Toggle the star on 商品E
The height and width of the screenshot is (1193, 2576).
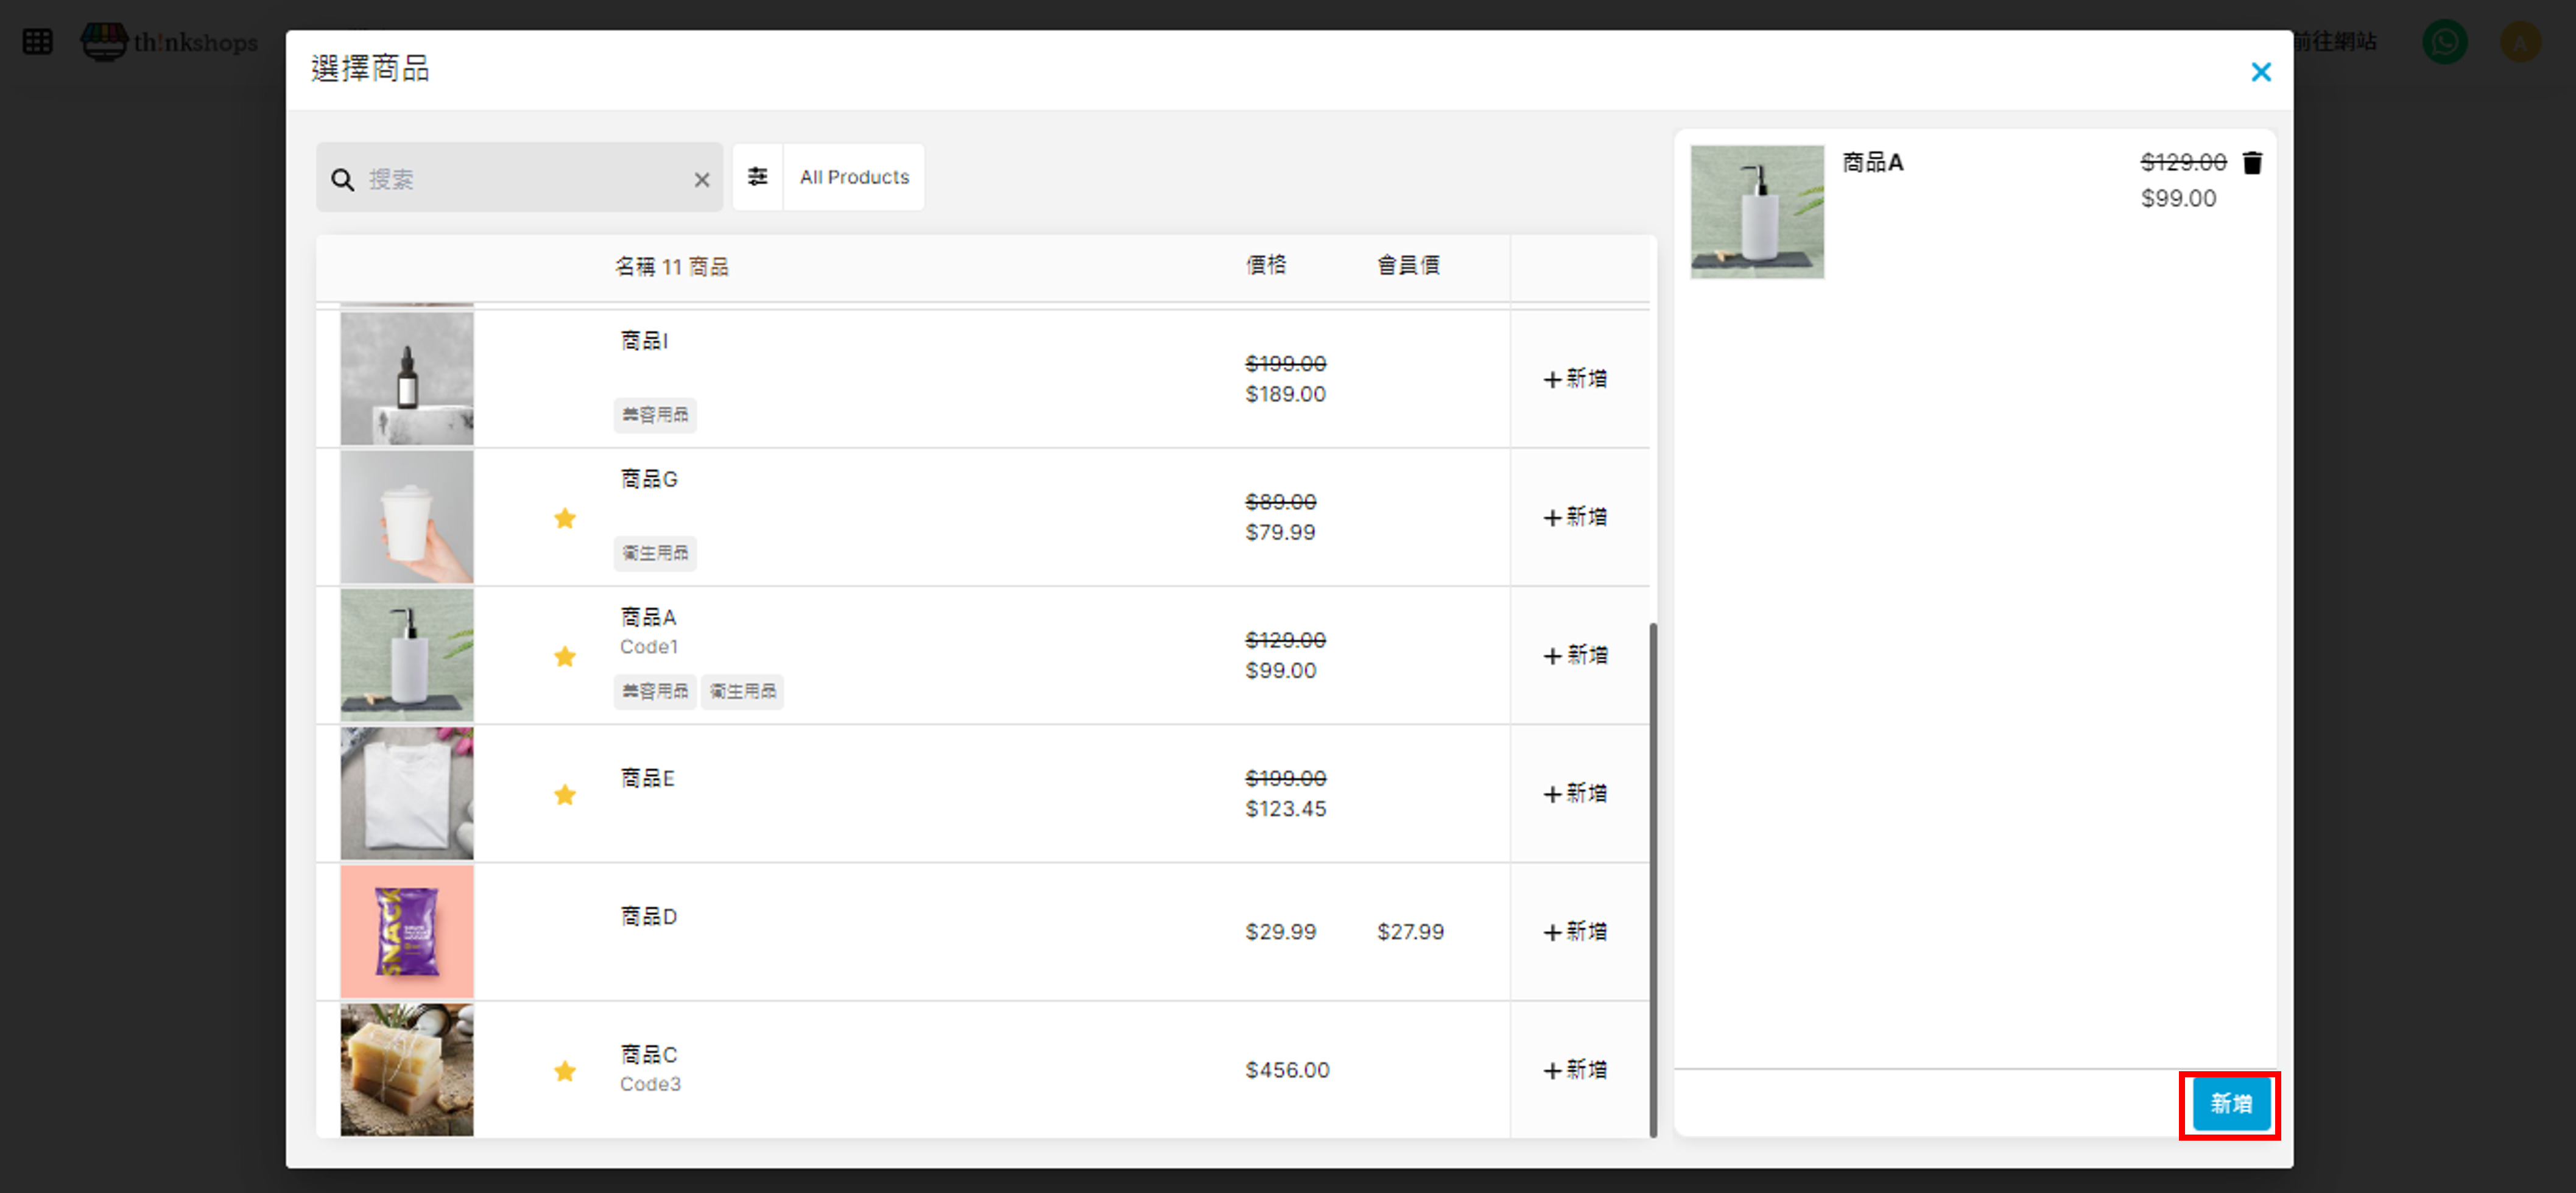tap(565, 795)
